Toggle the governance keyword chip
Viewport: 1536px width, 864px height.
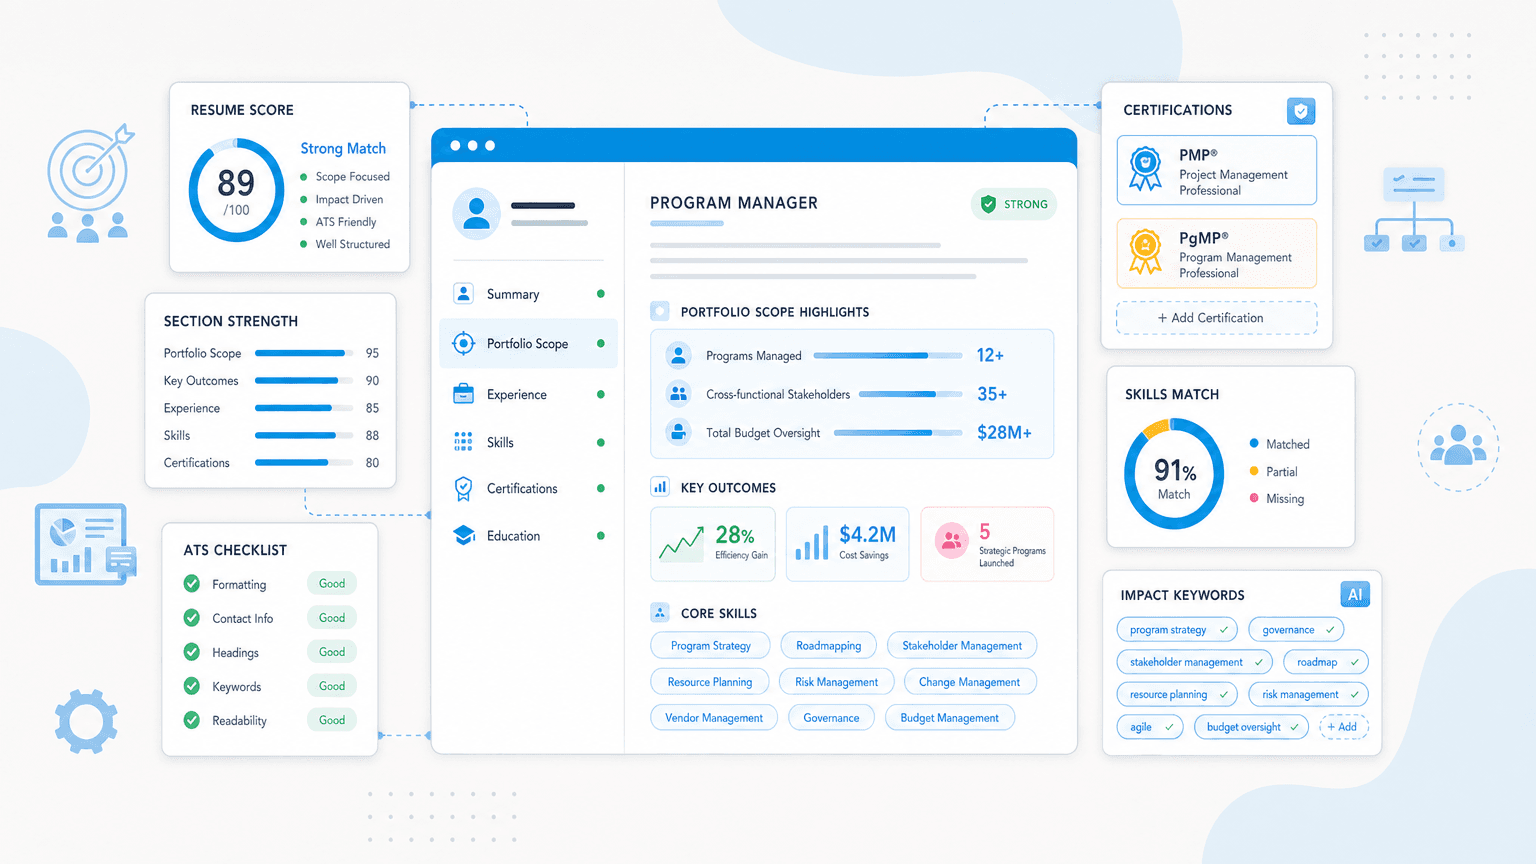click(x=1296, y=630)
